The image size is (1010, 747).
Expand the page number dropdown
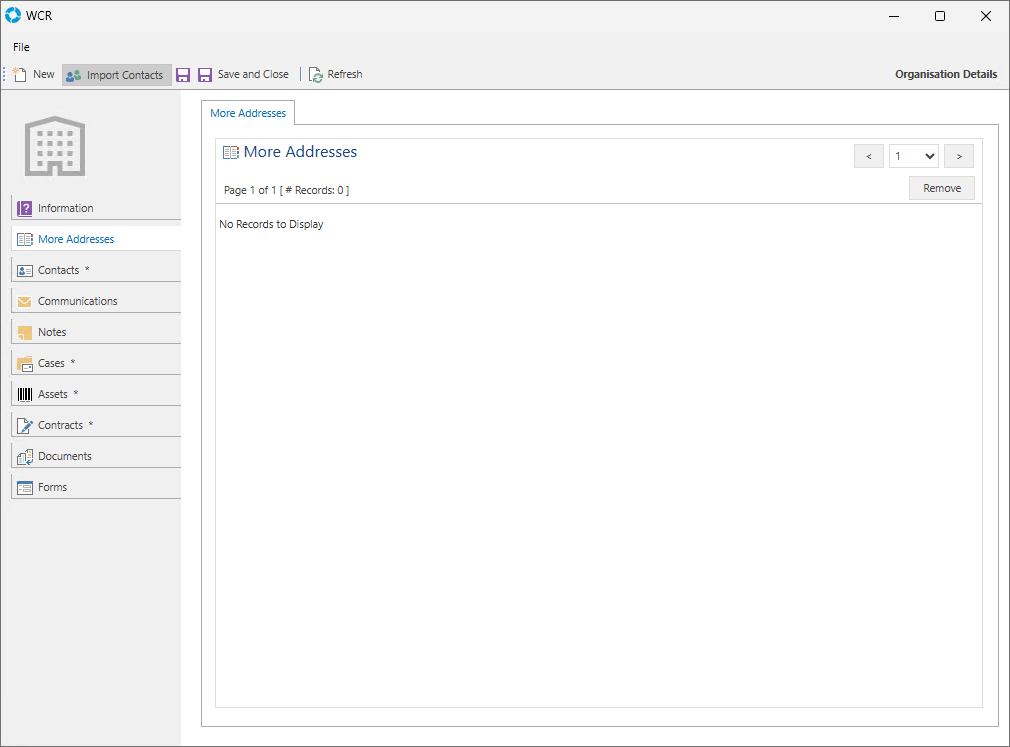(x=913, y=156)
